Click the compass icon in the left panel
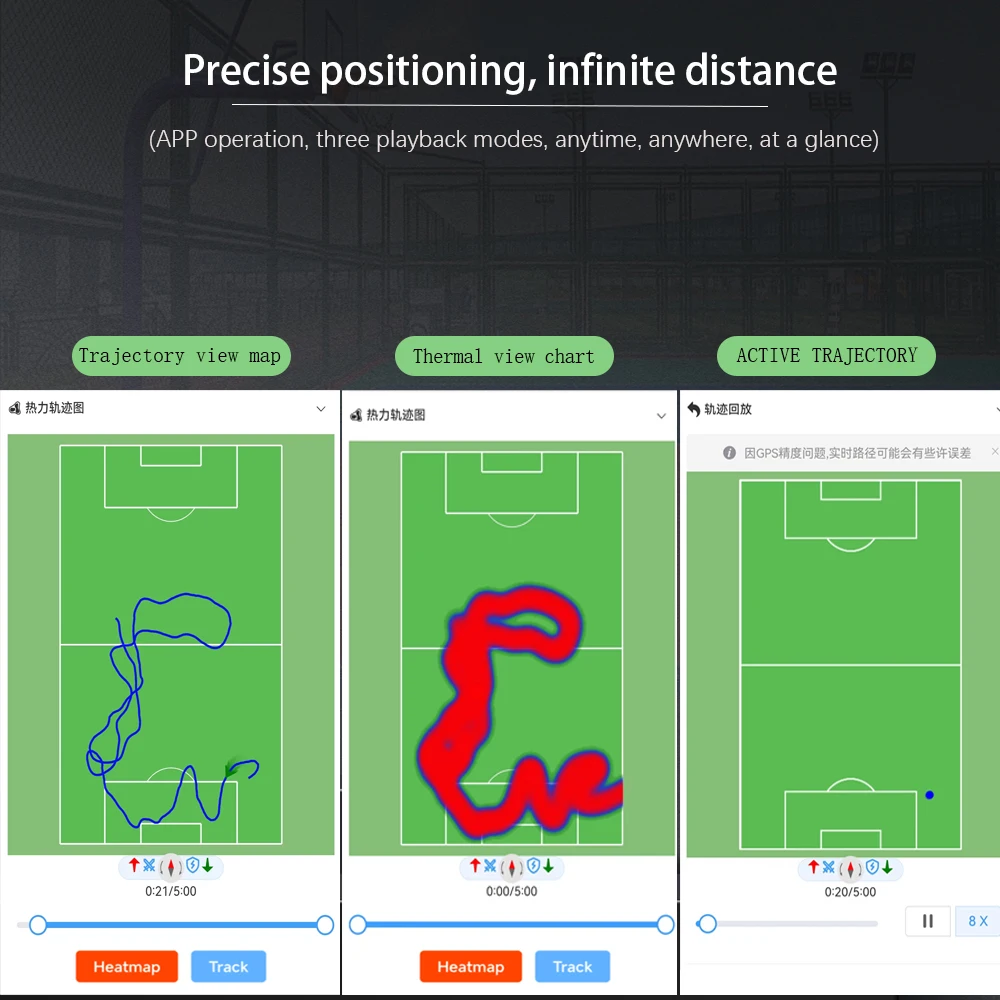 (x=170, y=866)
